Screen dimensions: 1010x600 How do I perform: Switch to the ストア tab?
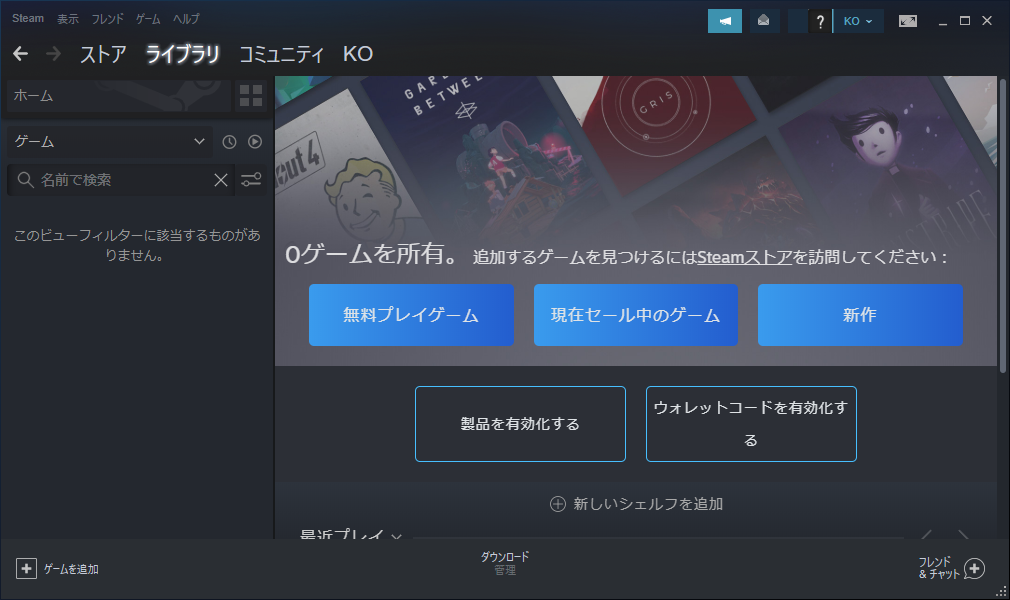(x=103, y=54)
